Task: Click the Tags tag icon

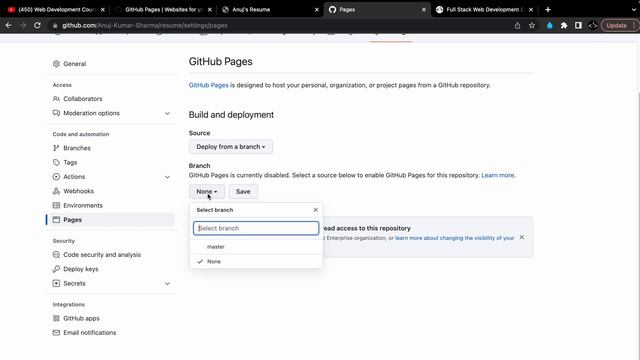Action: (56, 162)
